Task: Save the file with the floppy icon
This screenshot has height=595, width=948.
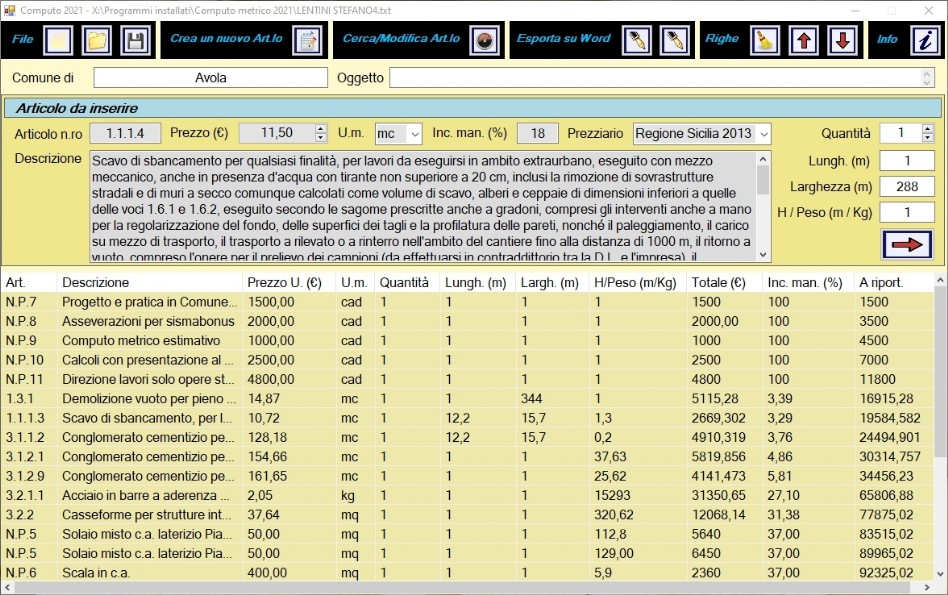Action: [135, 41]
